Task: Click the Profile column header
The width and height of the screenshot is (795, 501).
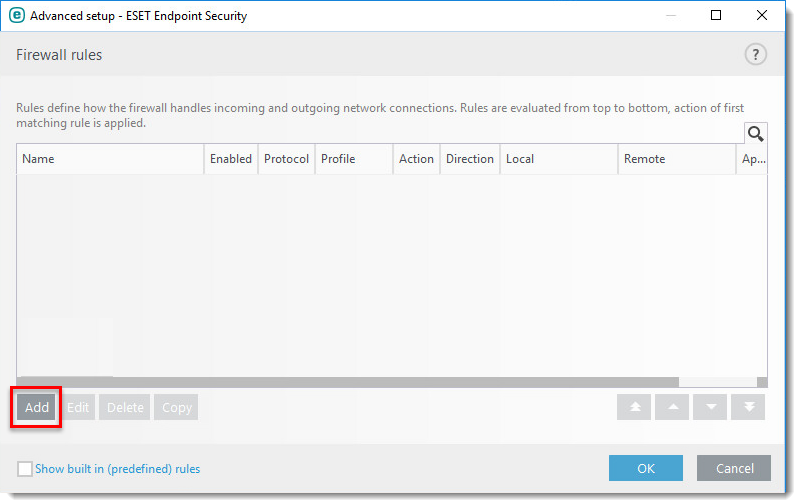Action: 353,159
